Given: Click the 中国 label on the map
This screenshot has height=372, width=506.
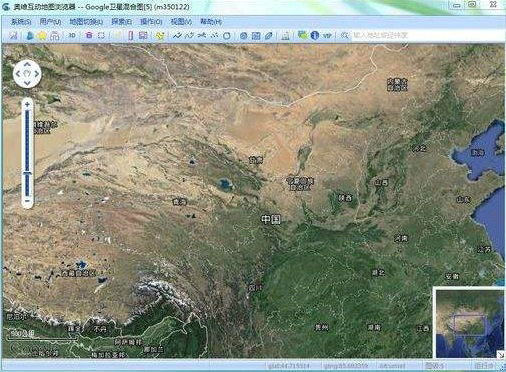Looking at the screenshot, I should [271, 220].
